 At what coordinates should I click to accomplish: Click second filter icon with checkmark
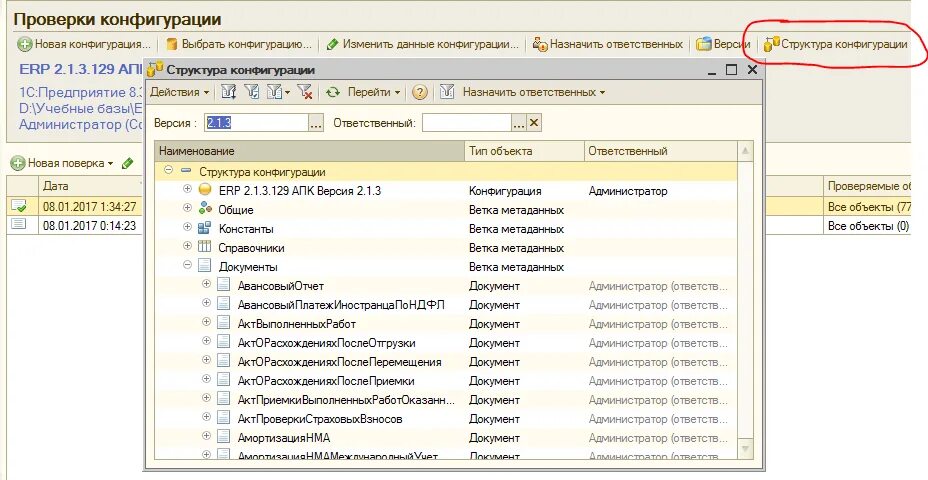(252, 92)
